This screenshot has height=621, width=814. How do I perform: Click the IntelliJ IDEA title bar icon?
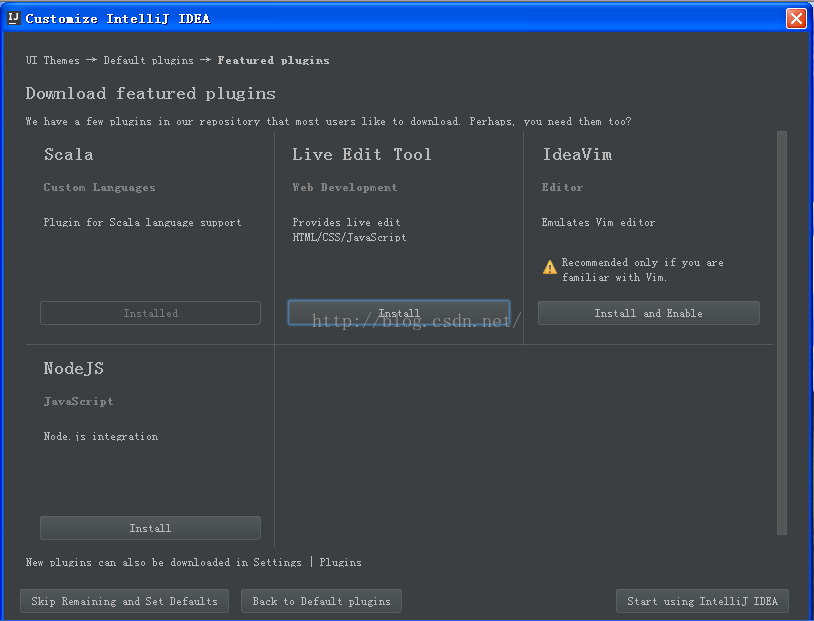14,18
